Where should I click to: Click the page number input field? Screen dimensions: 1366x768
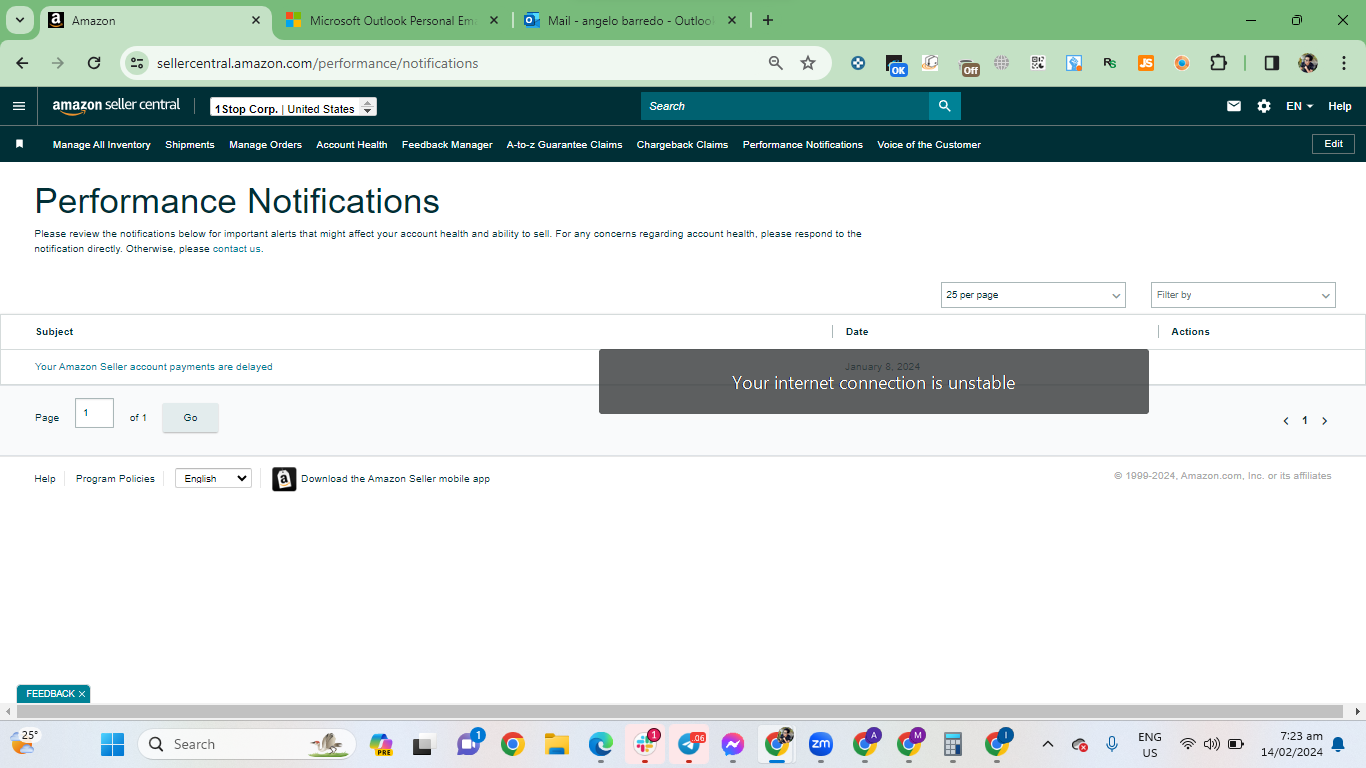94,413
